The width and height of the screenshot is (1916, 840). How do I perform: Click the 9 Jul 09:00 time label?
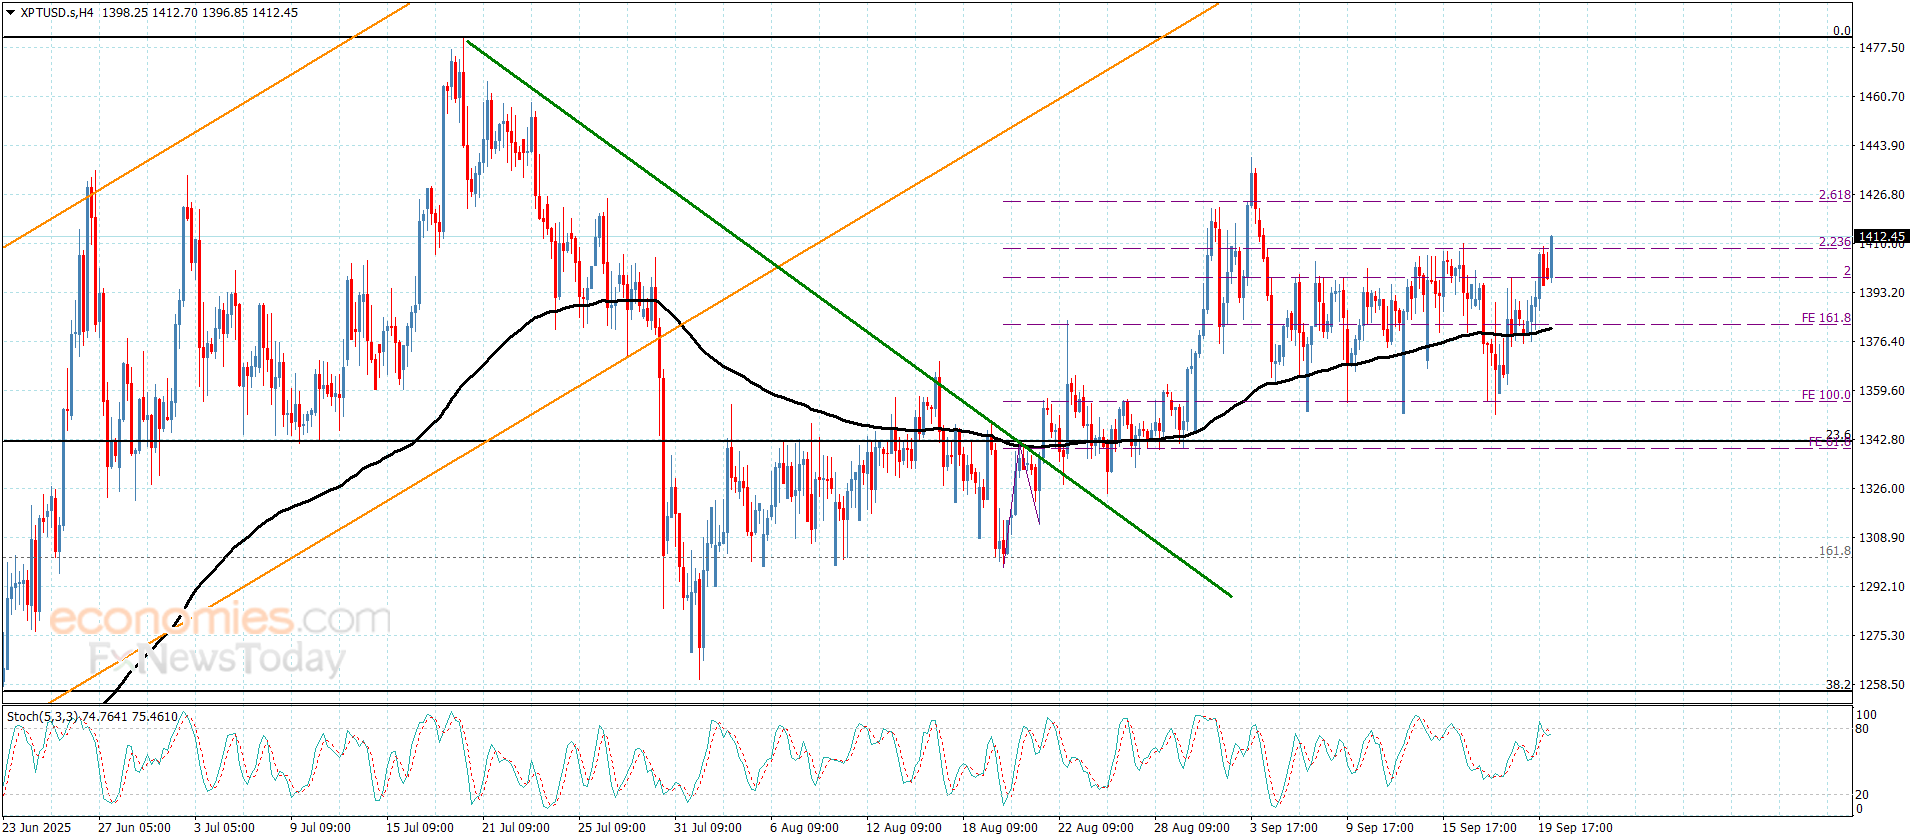tap(320, 827)
